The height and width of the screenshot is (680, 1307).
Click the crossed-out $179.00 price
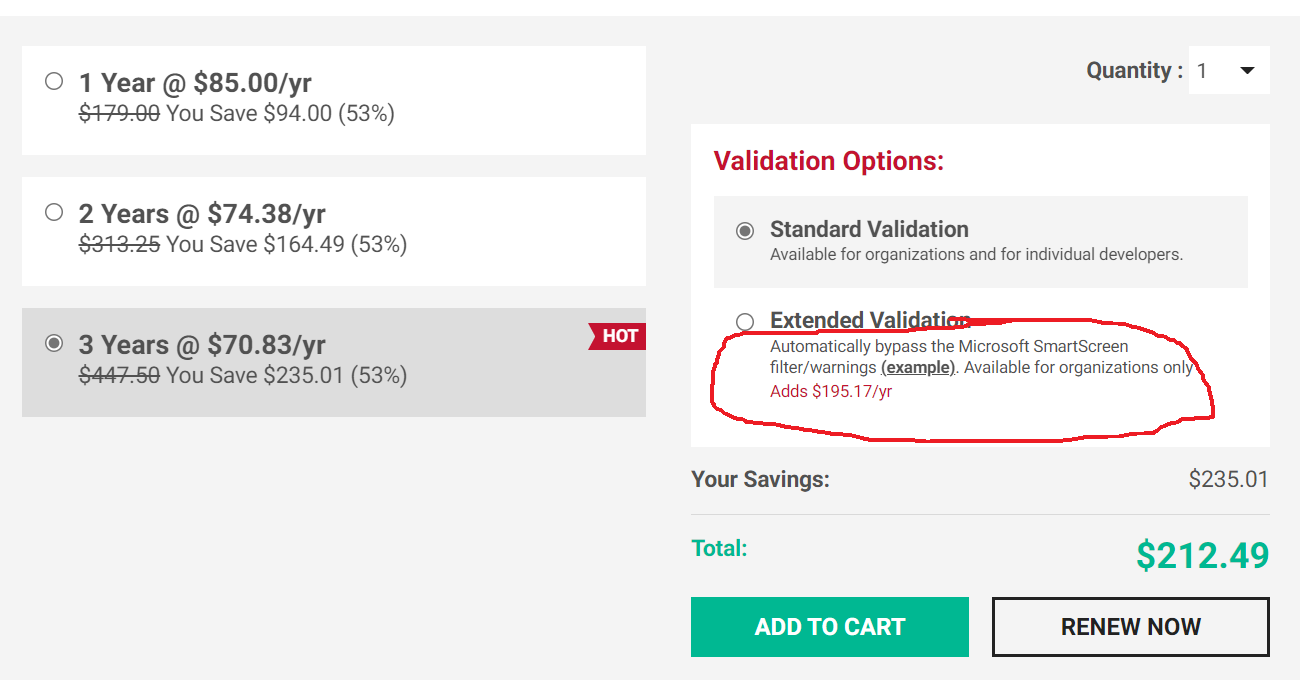(119, 114)
